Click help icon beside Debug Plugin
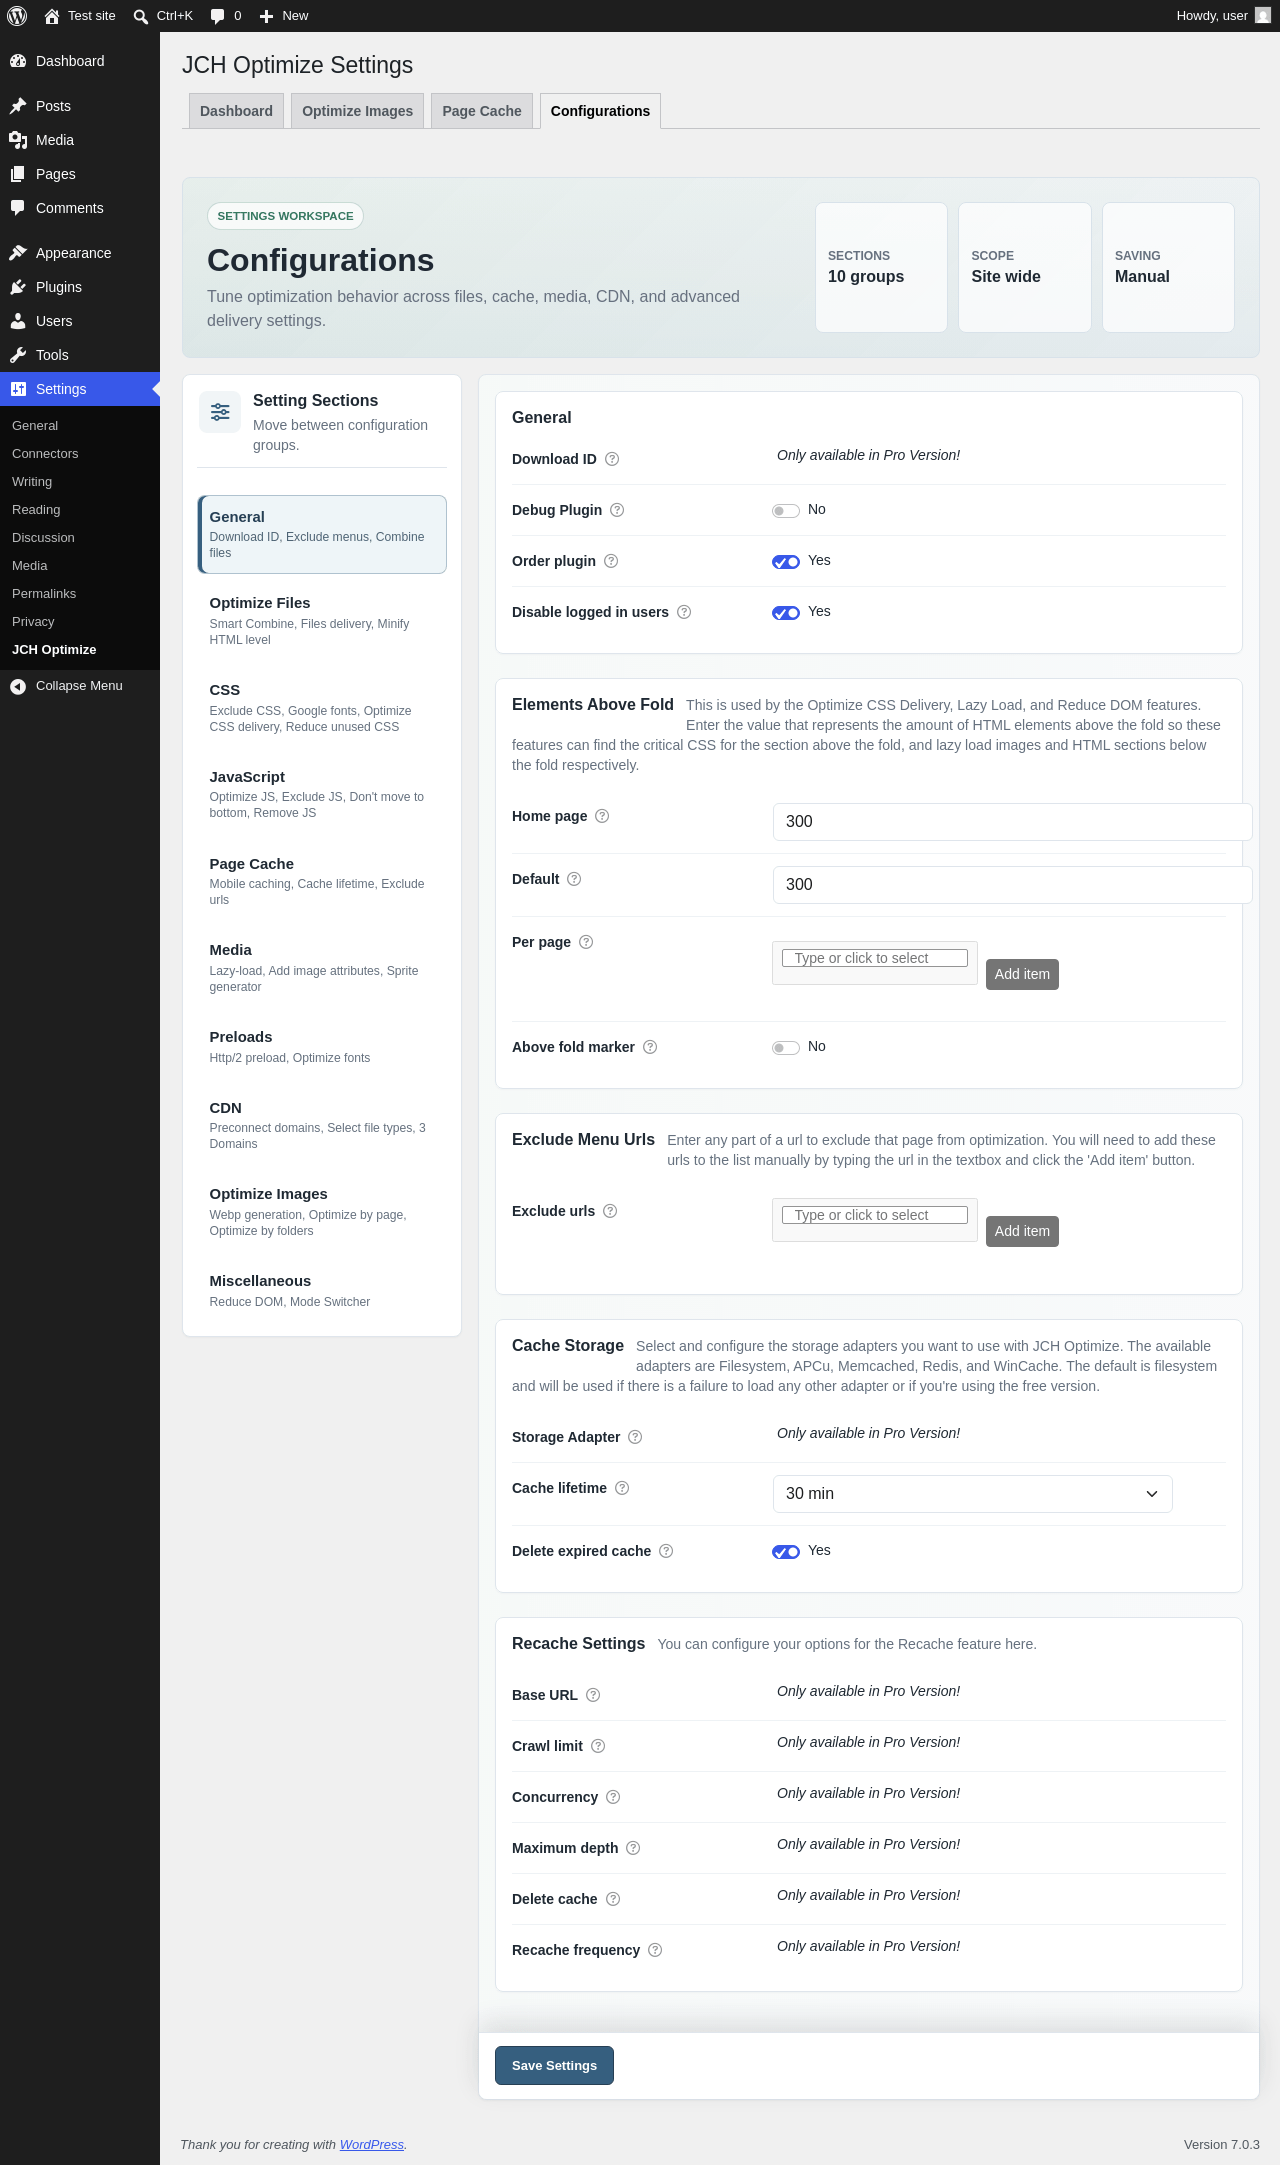 [x=617, y=510]
